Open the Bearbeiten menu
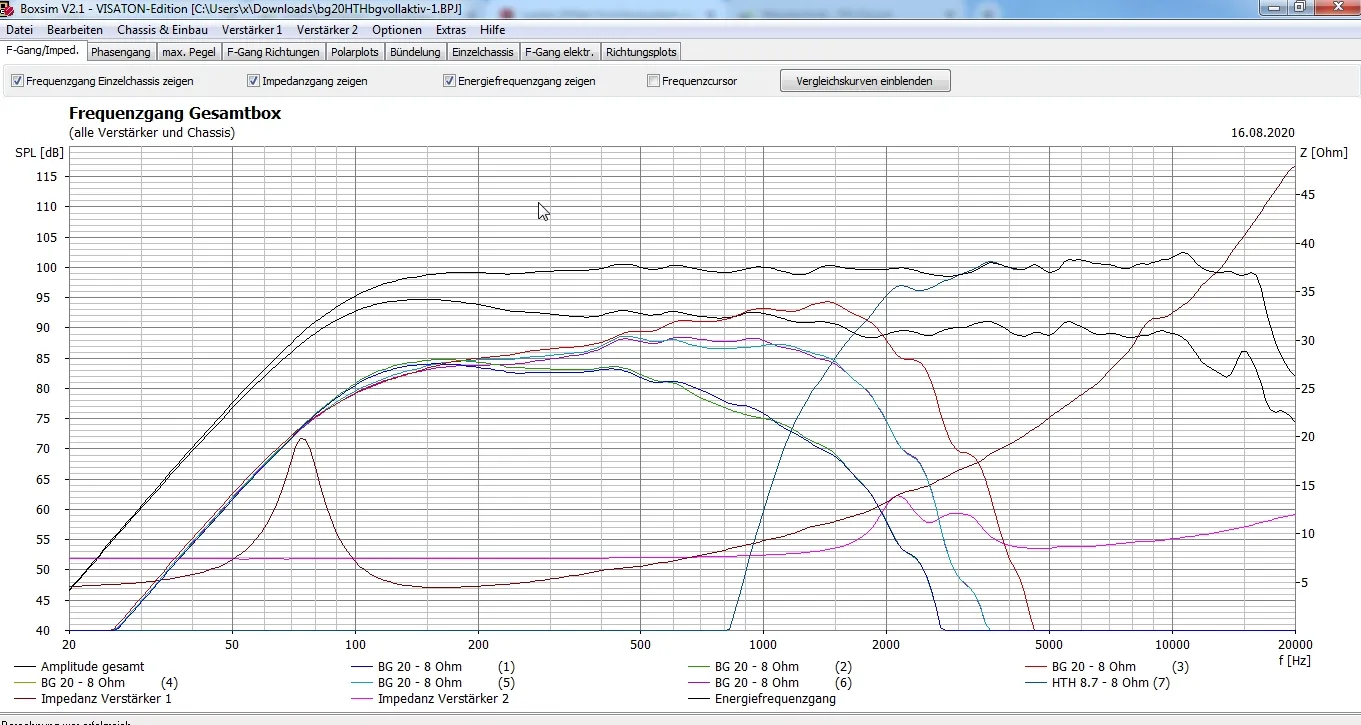Viewport: 1361px width, 725px height. pyautogui.click(x=75, y=30)
